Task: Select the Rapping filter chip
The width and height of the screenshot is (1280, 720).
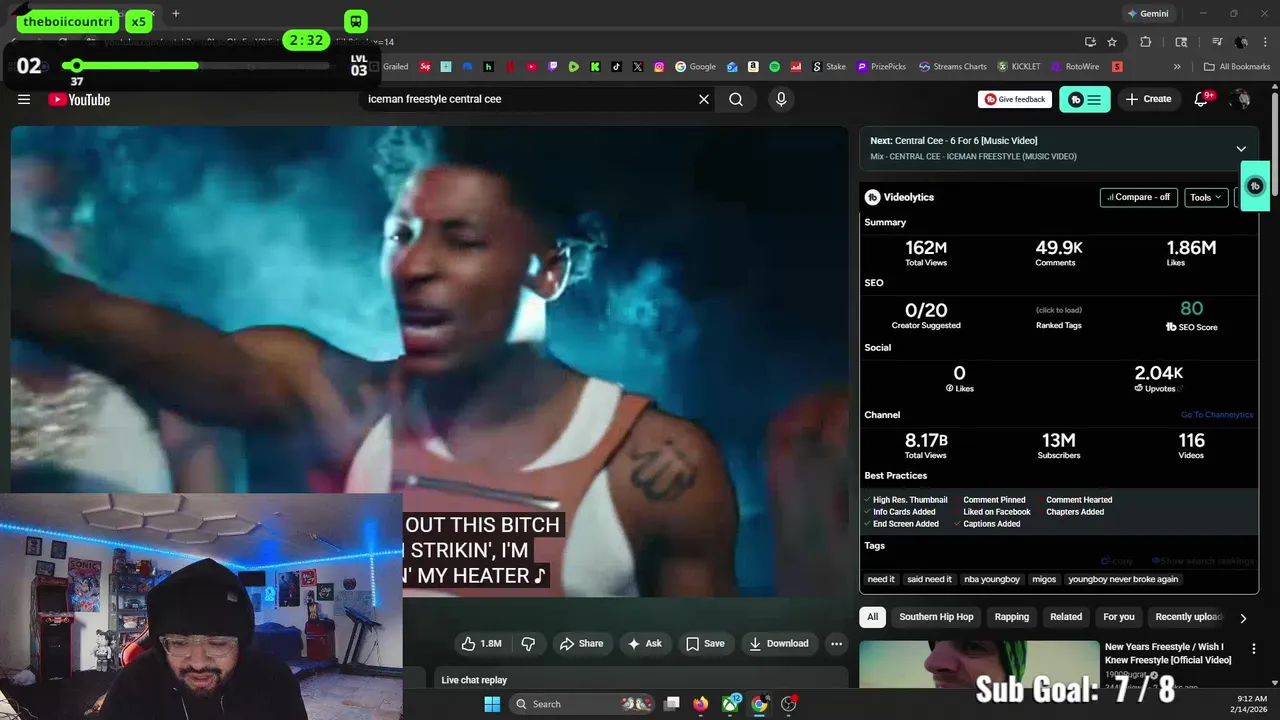Action: point(1011,617)
